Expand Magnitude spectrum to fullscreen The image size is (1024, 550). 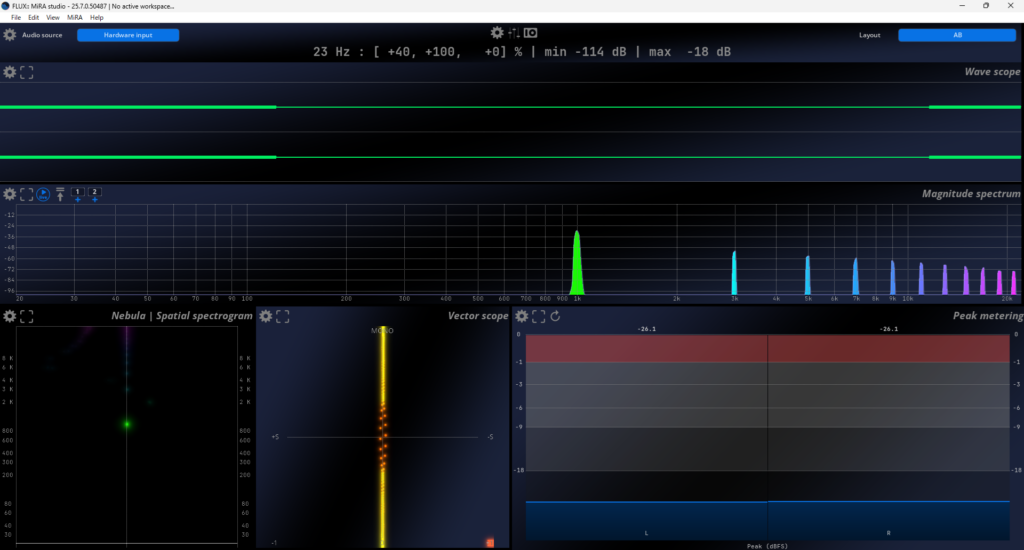27,194
